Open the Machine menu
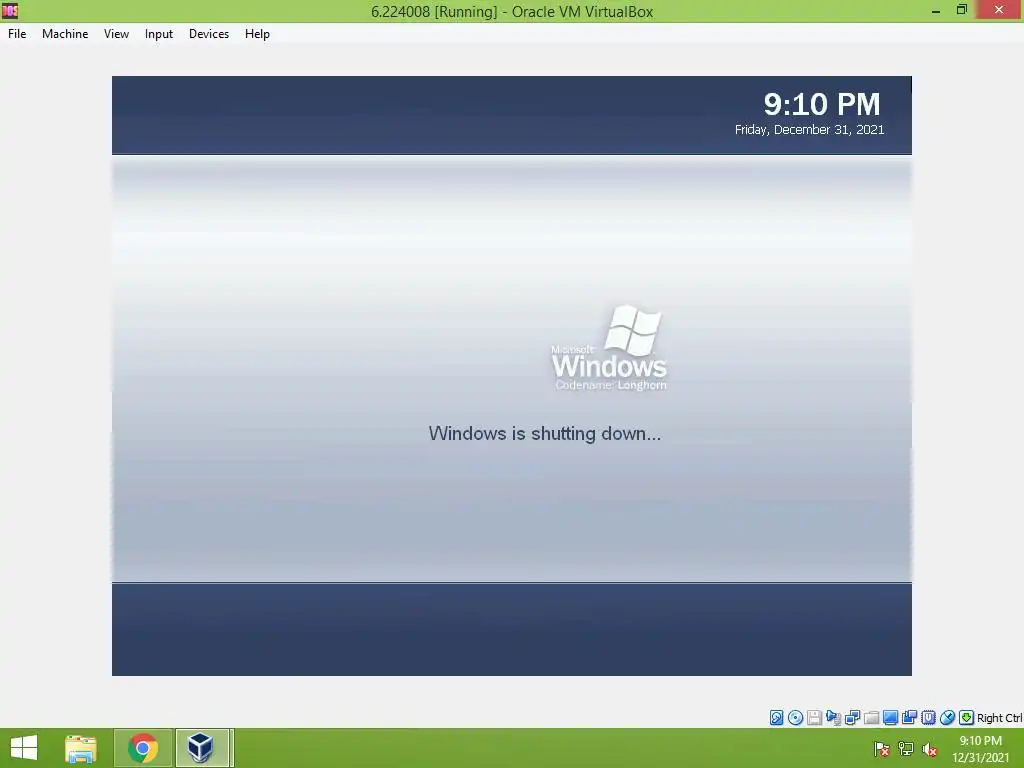The image size is (1024, 768). coord(65,34)
